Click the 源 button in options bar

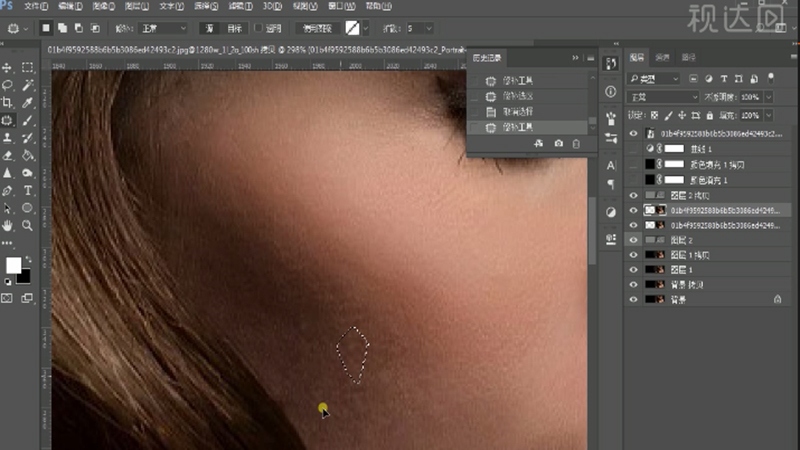click(x=209, y=29)
